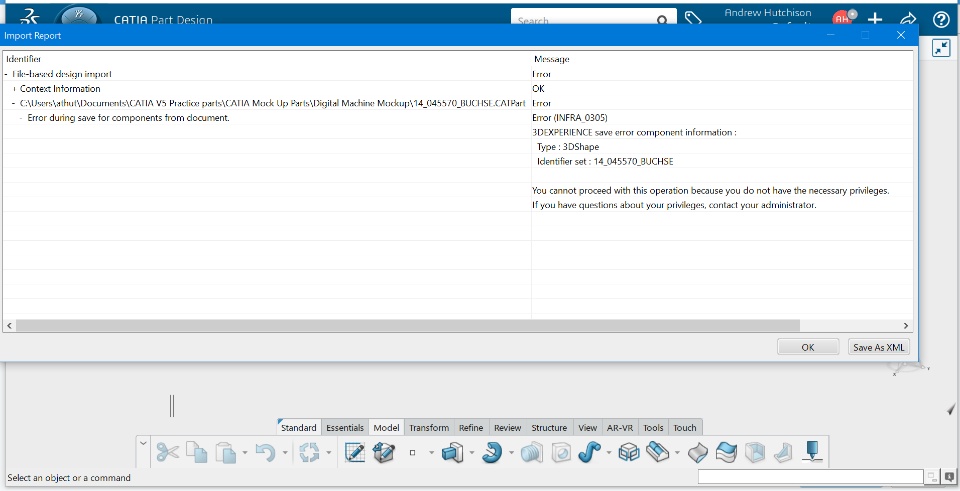Viewport: 960px width, 491px height.
Task: Select the Multi-Sections Solid icon
Action: (658, 453)
